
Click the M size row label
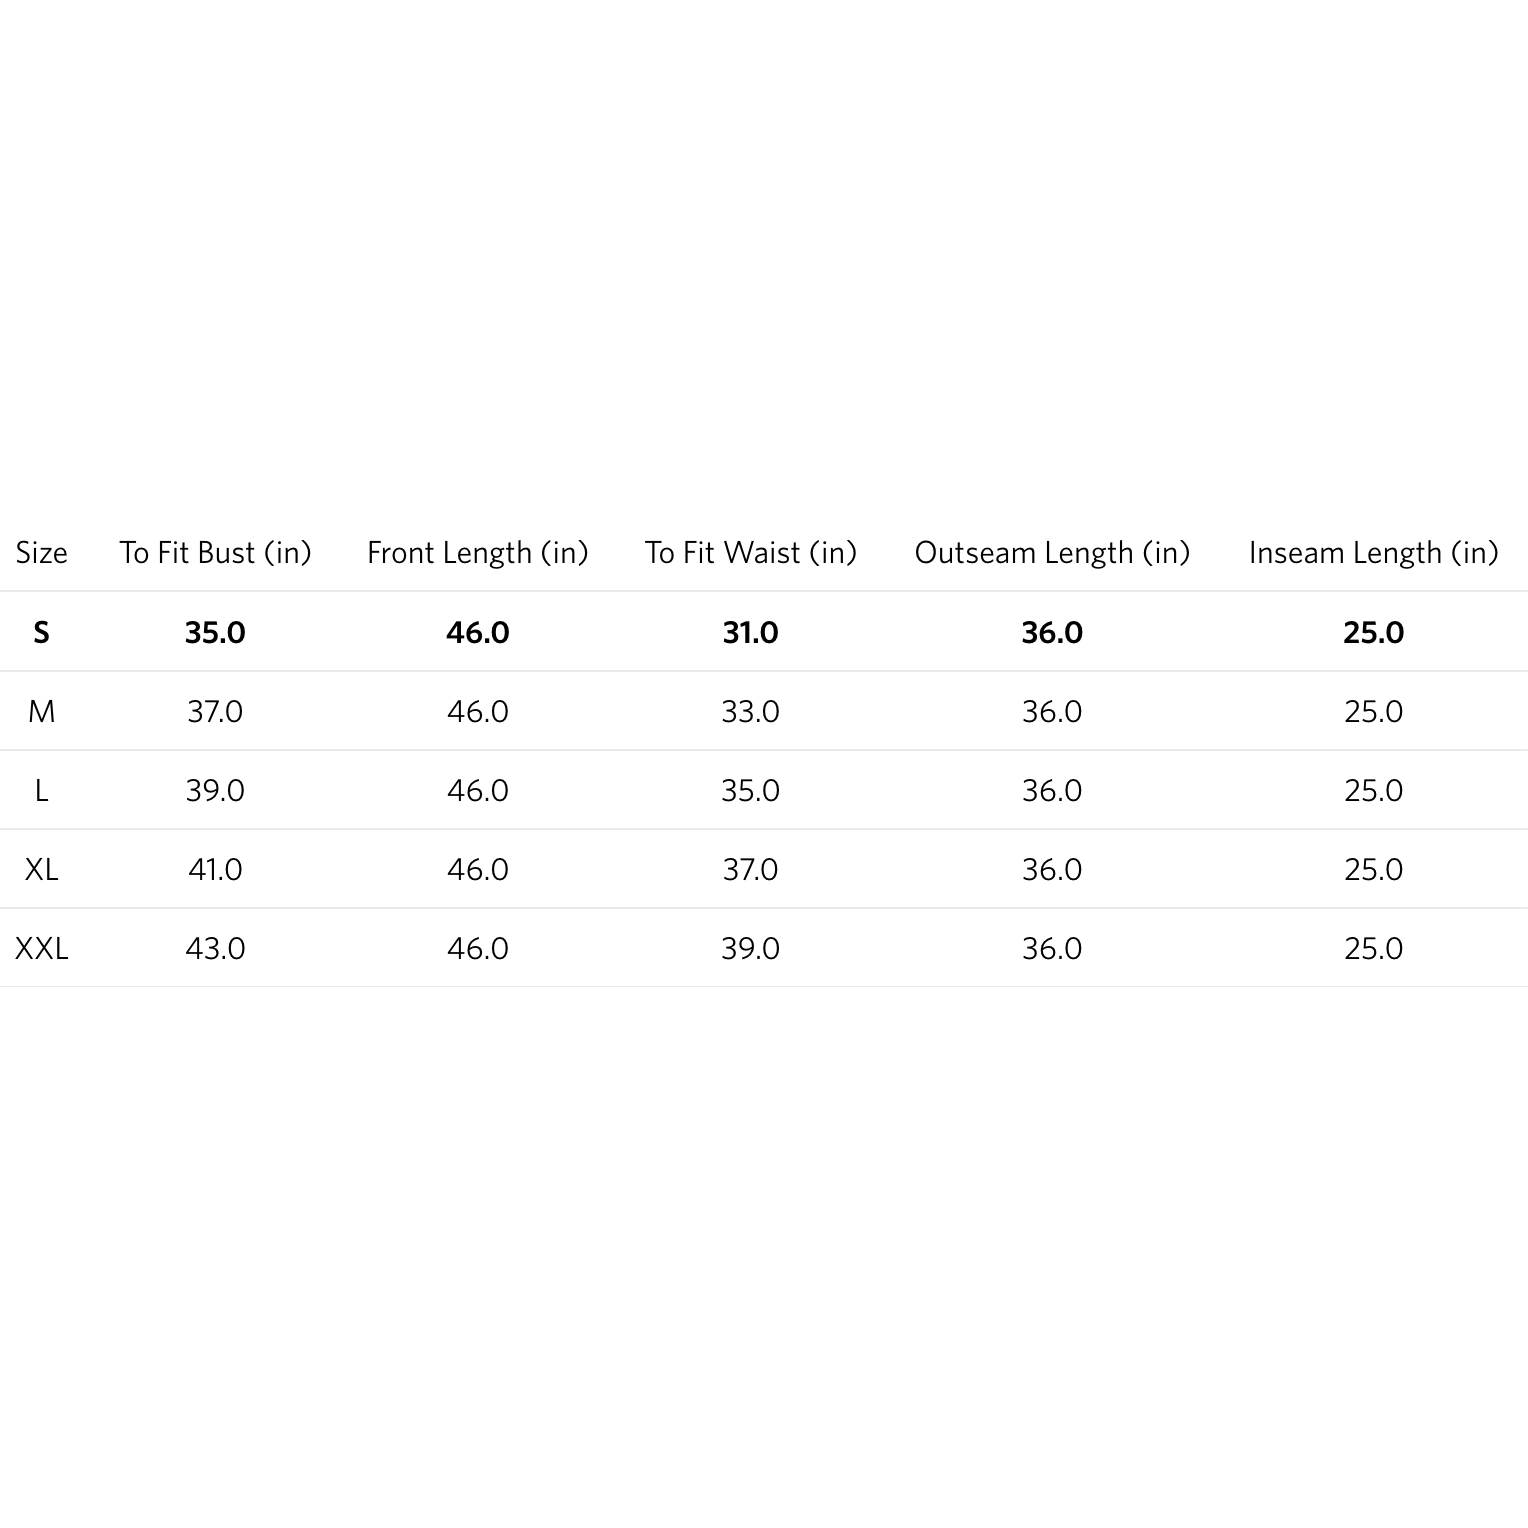(x=41, y=711)
